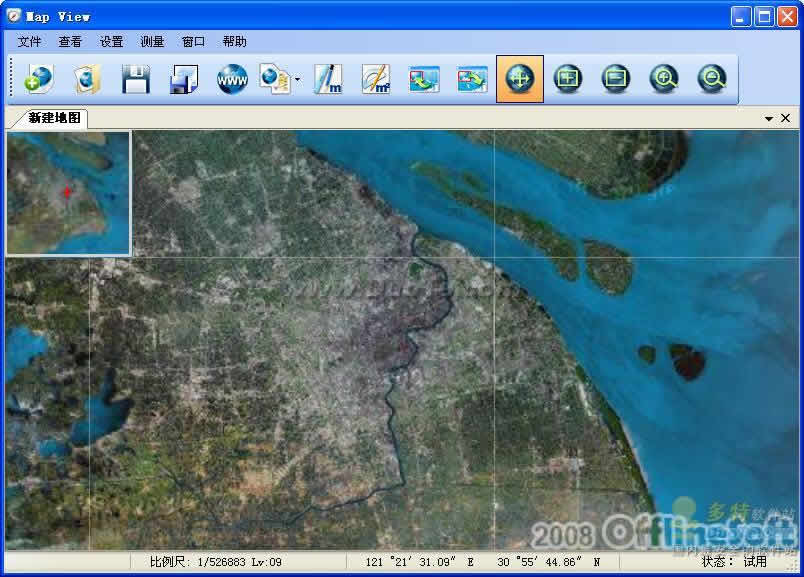Click the magnifier zoom out icon
This screenshot has width=804, height=577.
[712, 79]
